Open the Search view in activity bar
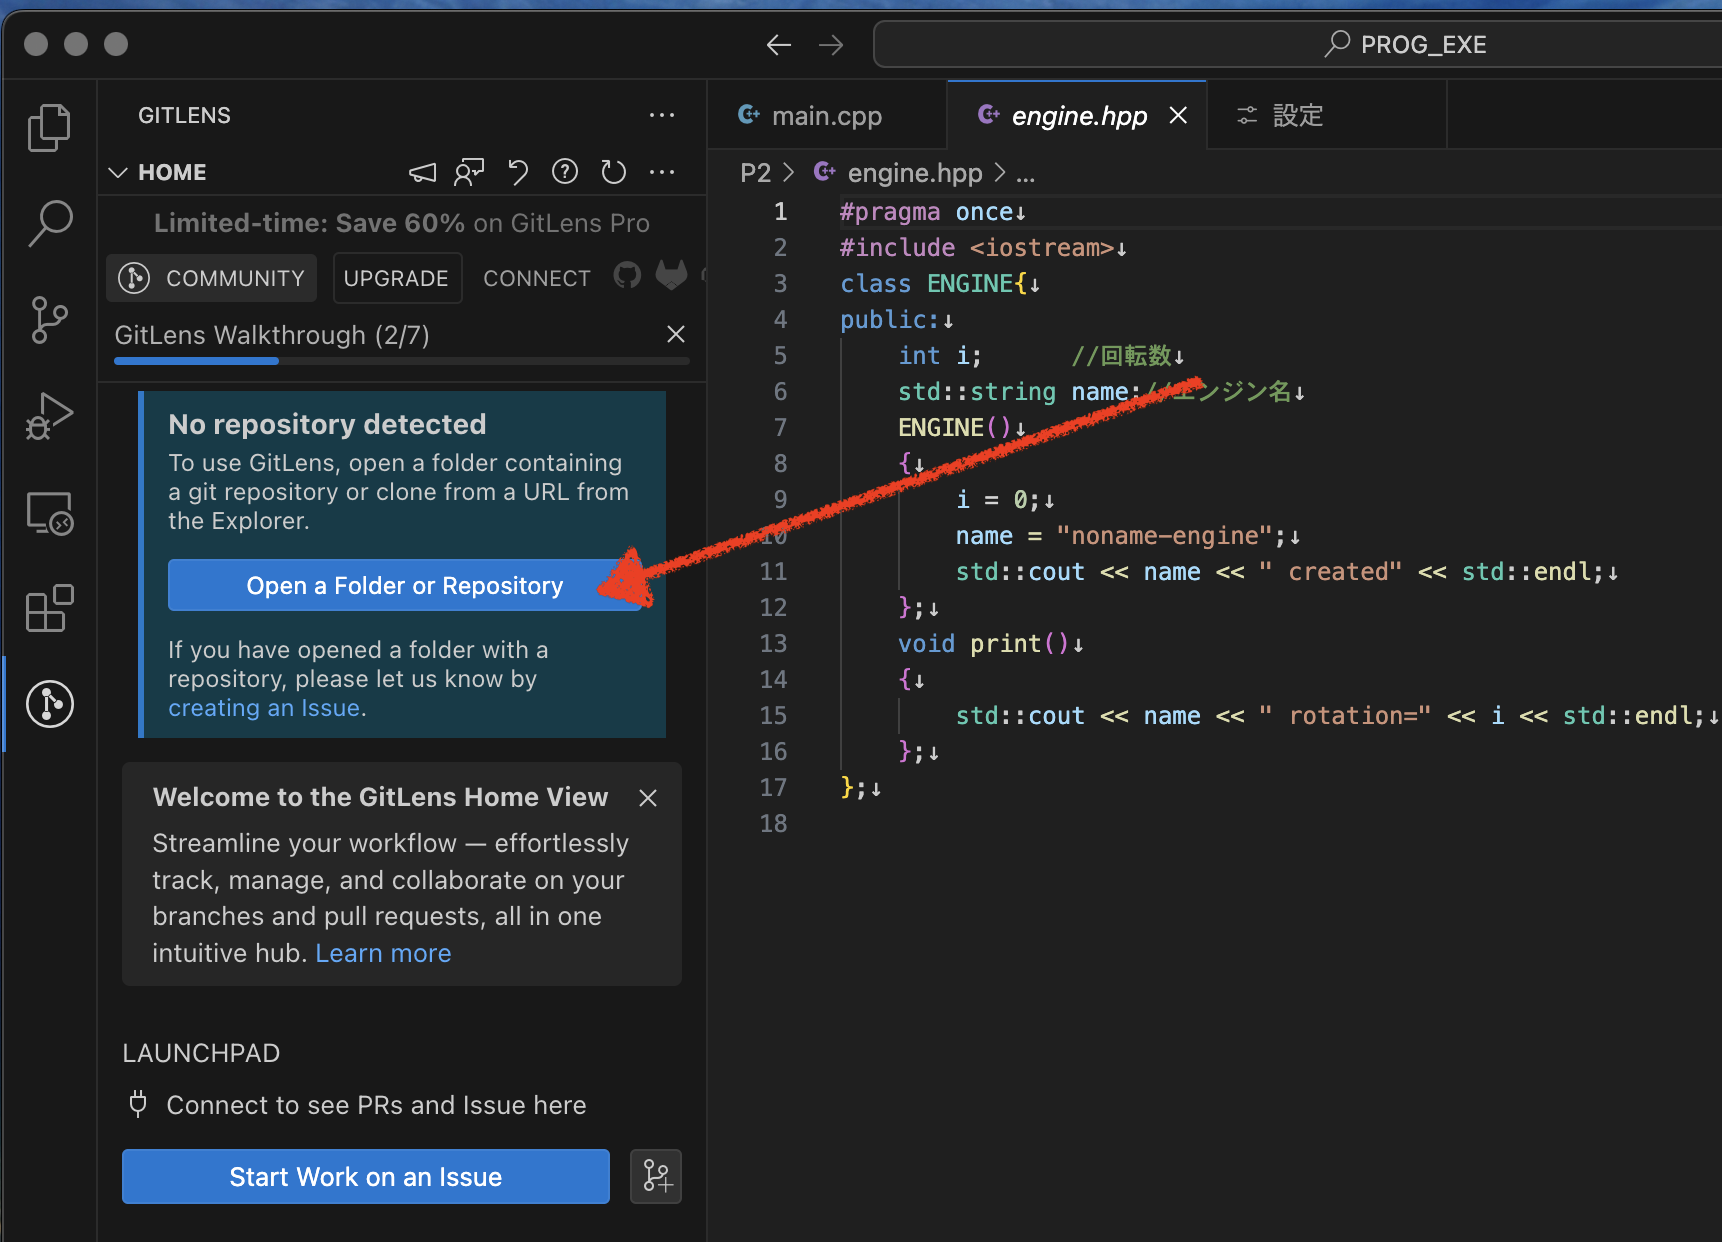The image size is (1722, 1242). 49,223
